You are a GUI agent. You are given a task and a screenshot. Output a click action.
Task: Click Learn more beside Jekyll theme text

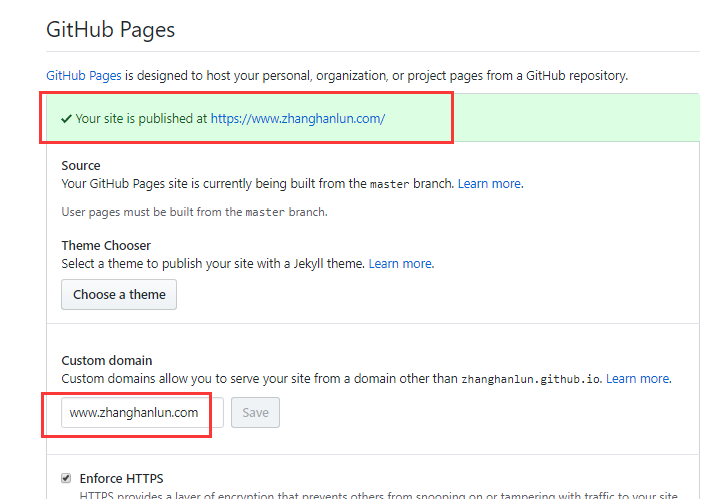click(x=400, y=263)
